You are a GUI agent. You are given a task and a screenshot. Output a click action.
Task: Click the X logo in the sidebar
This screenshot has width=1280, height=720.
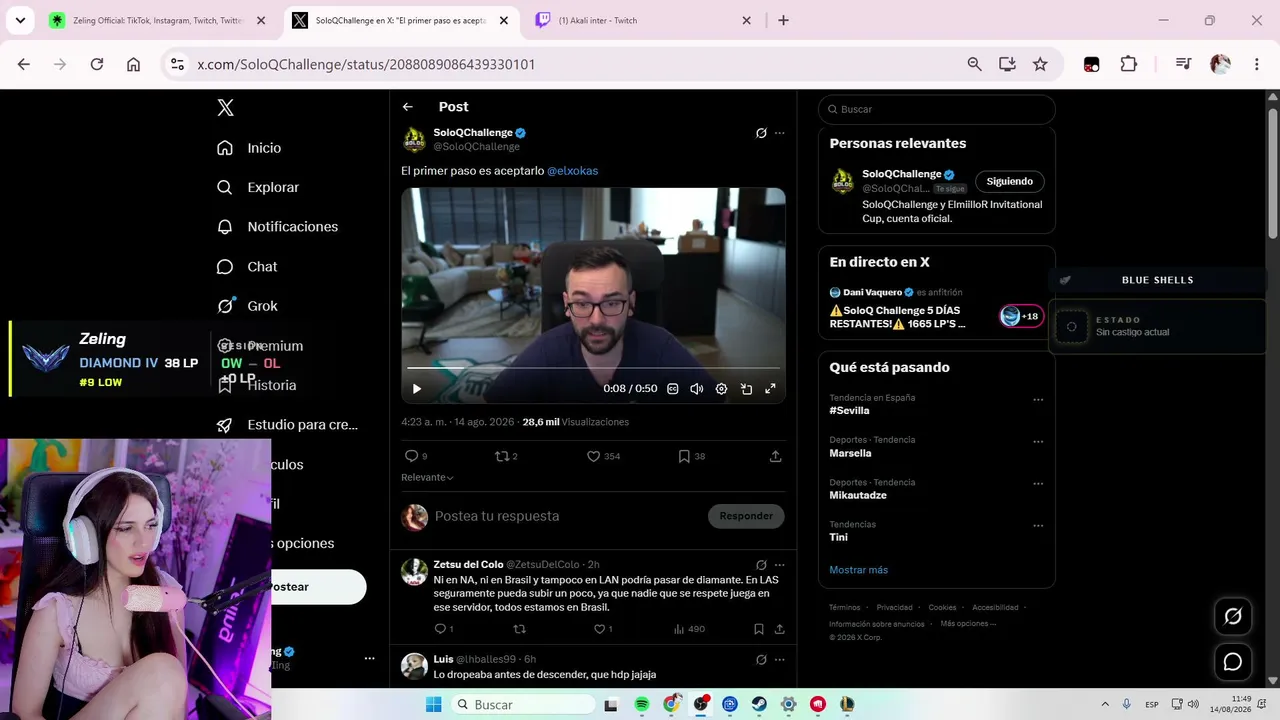click(x=226, y=108)
